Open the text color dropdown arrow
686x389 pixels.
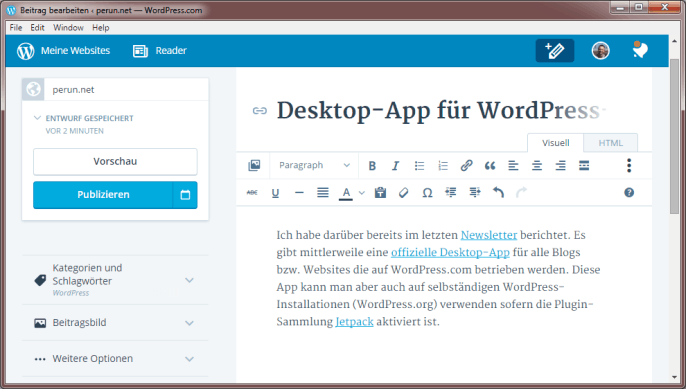pos(362,193)
